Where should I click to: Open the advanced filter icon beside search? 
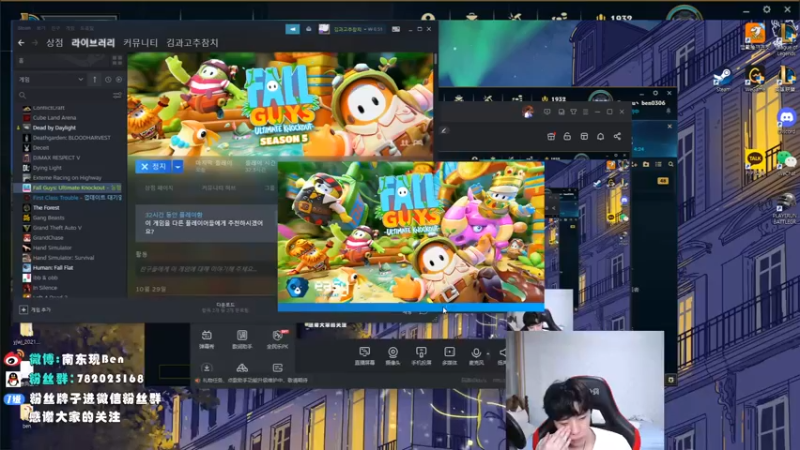point(117,95)
